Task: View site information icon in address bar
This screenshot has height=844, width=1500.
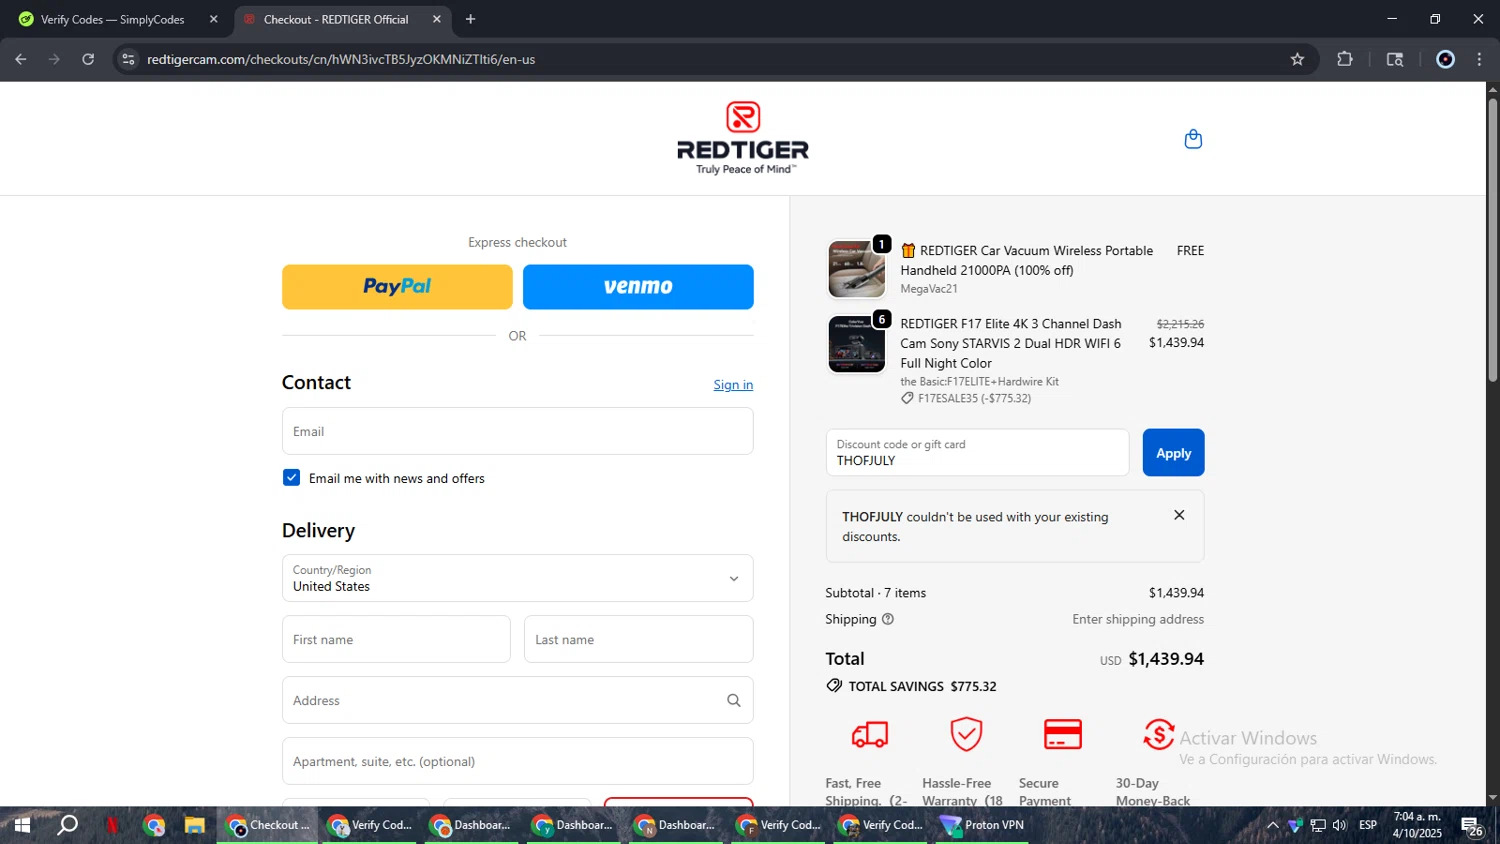Action: click(128, 59)
